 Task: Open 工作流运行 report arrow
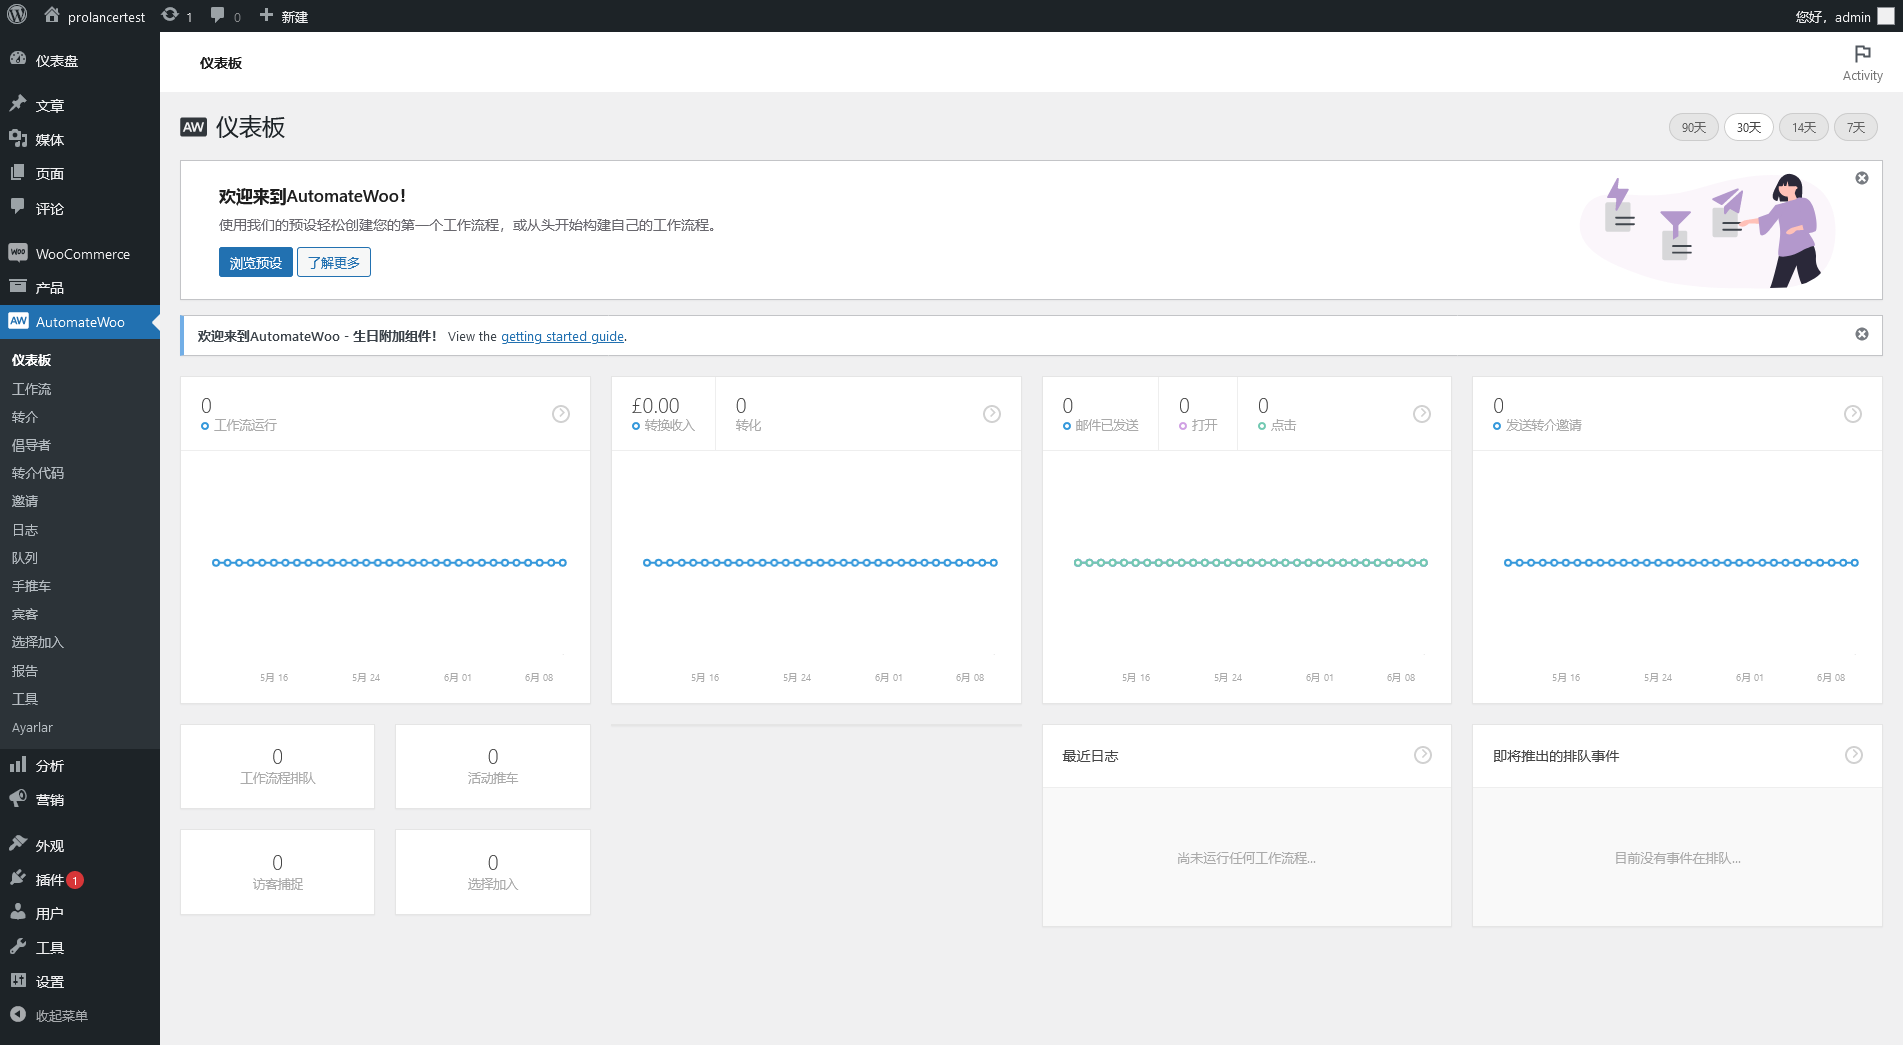[561, 414]
